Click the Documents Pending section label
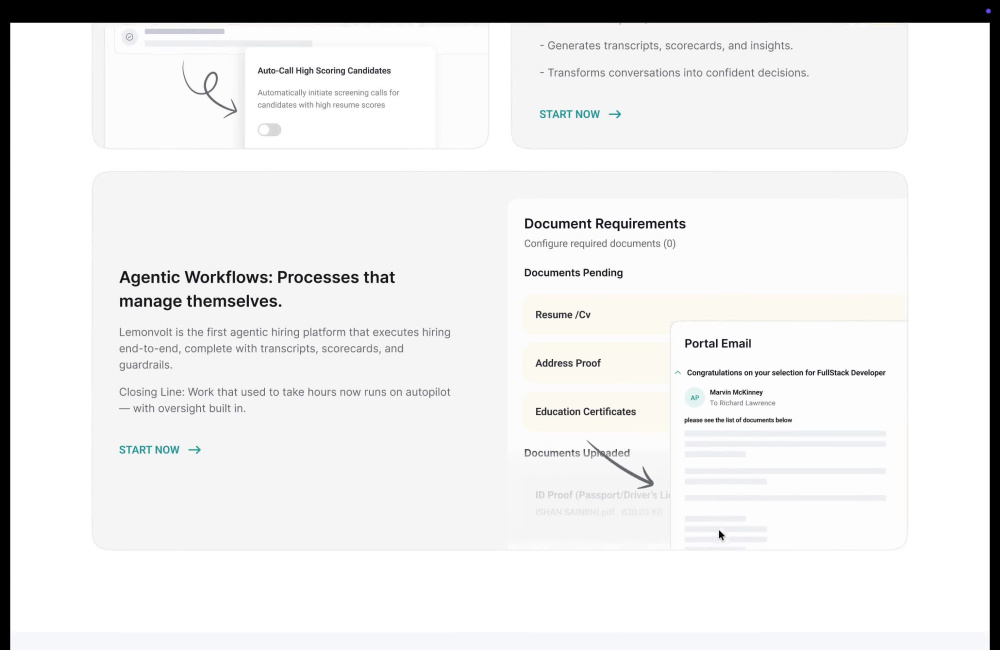Screen dimensions: 1000x650 click(x=573, y=272)
